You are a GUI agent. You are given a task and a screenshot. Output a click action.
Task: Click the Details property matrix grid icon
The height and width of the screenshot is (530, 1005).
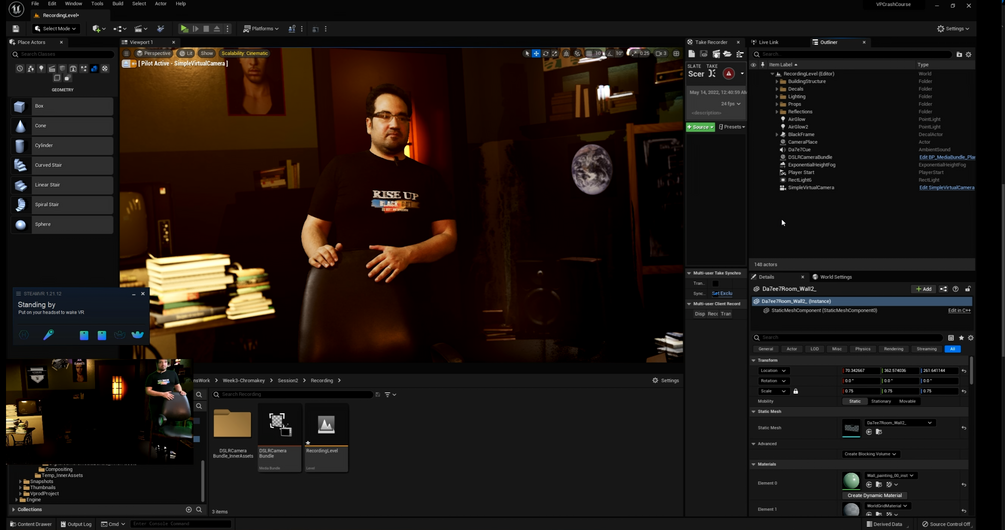point(951,338)
